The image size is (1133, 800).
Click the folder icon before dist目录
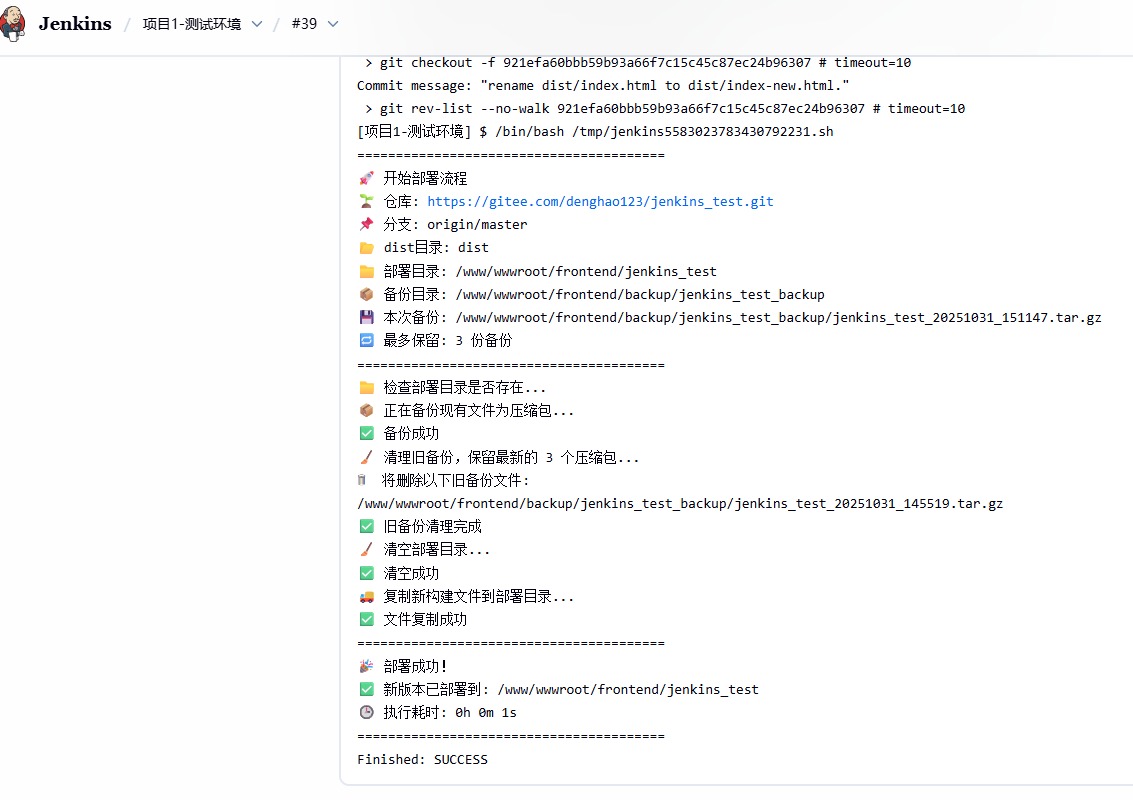point(364,247)
